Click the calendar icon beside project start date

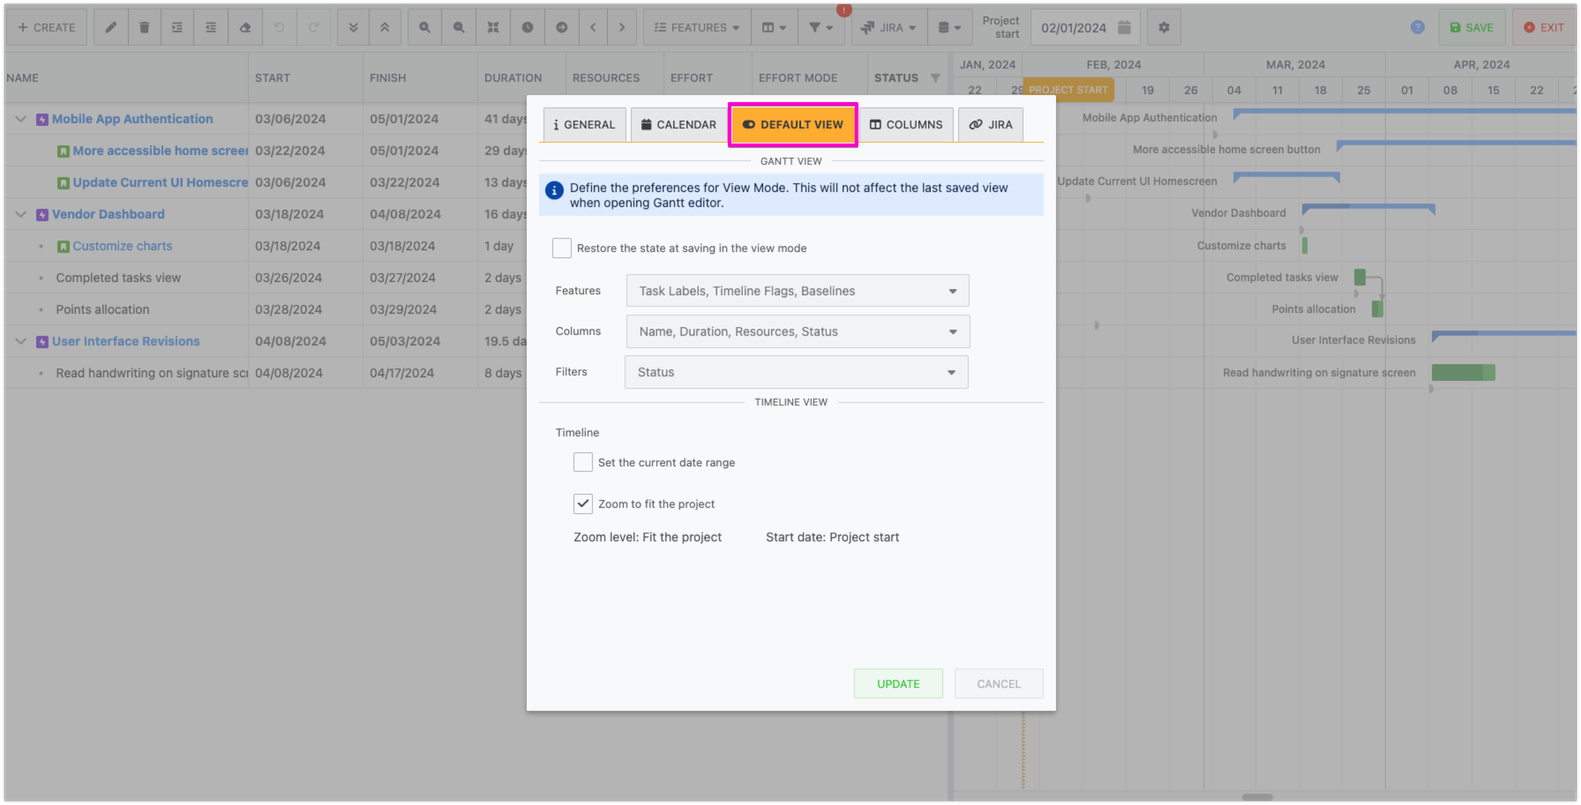coord(1124,27)
